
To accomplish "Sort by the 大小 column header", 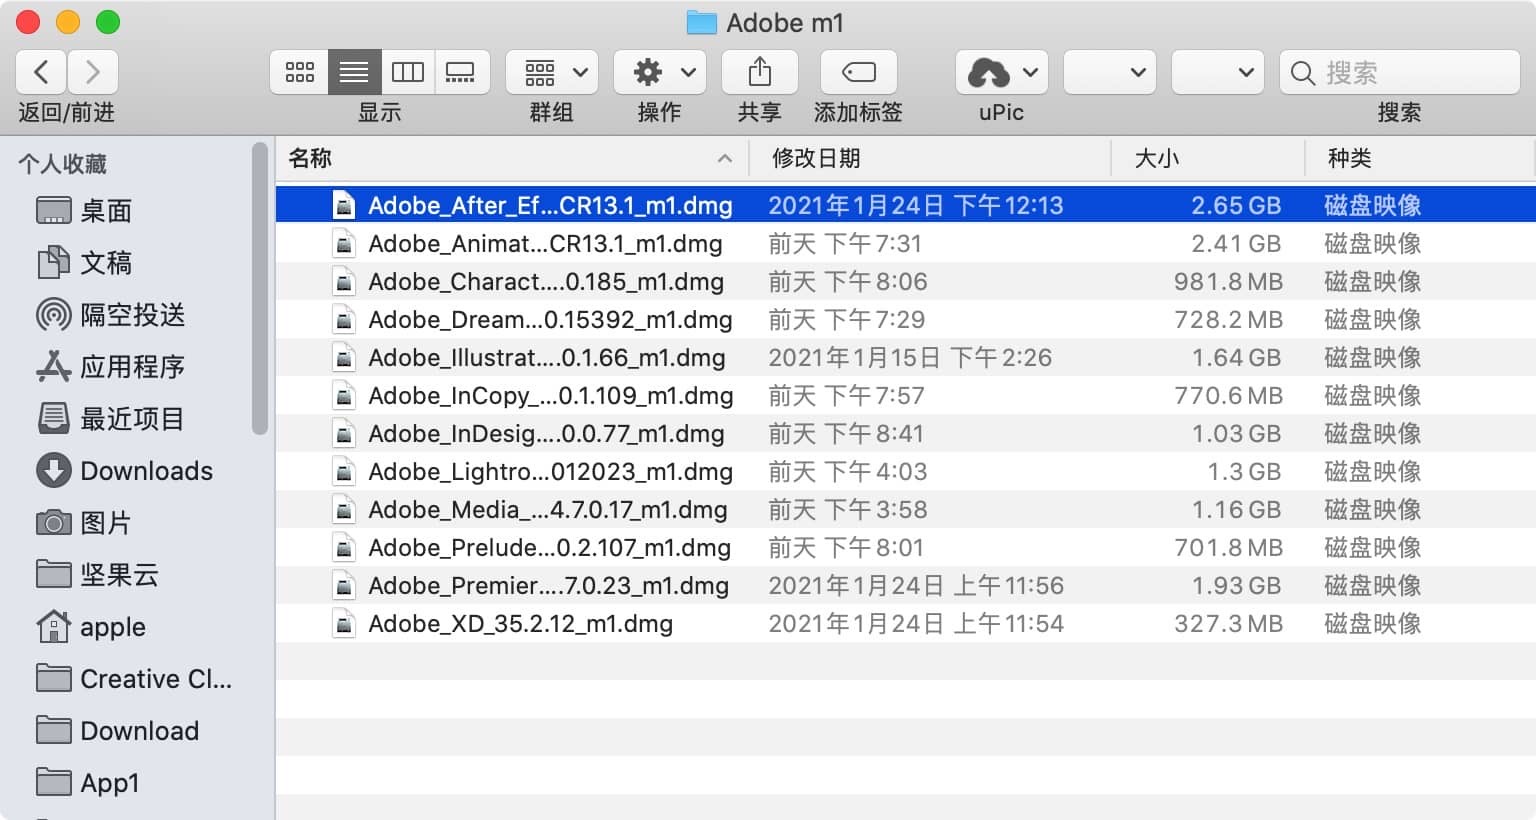I will point(1157,158).
